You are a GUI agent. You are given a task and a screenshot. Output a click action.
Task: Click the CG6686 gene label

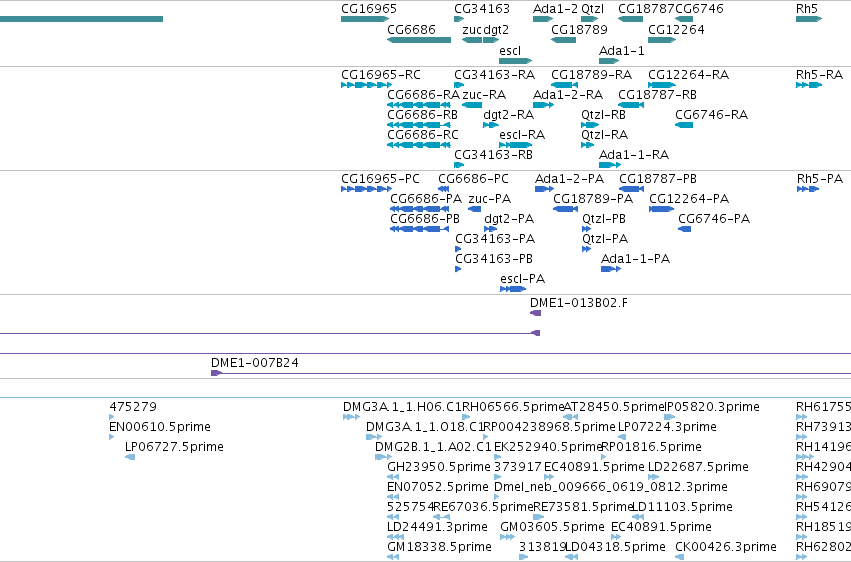tap(411, 29)
